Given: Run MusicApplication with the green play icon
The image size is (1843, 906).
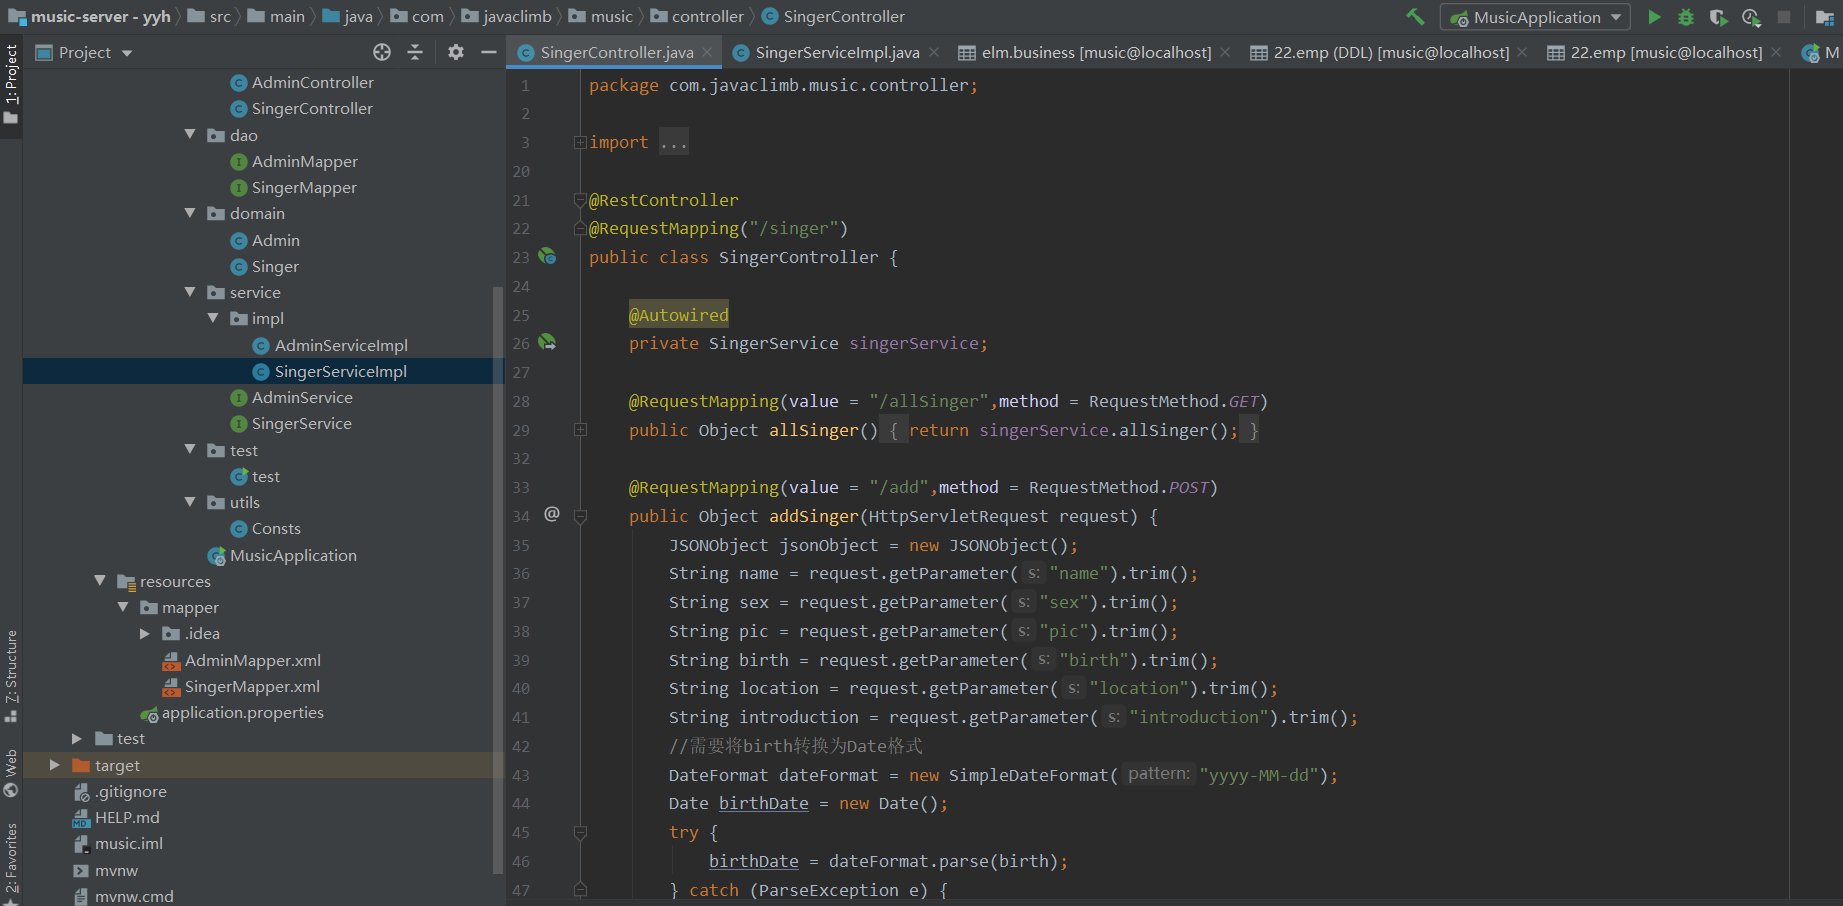Looking at the screenshot, I should [x=1654, y=17].
